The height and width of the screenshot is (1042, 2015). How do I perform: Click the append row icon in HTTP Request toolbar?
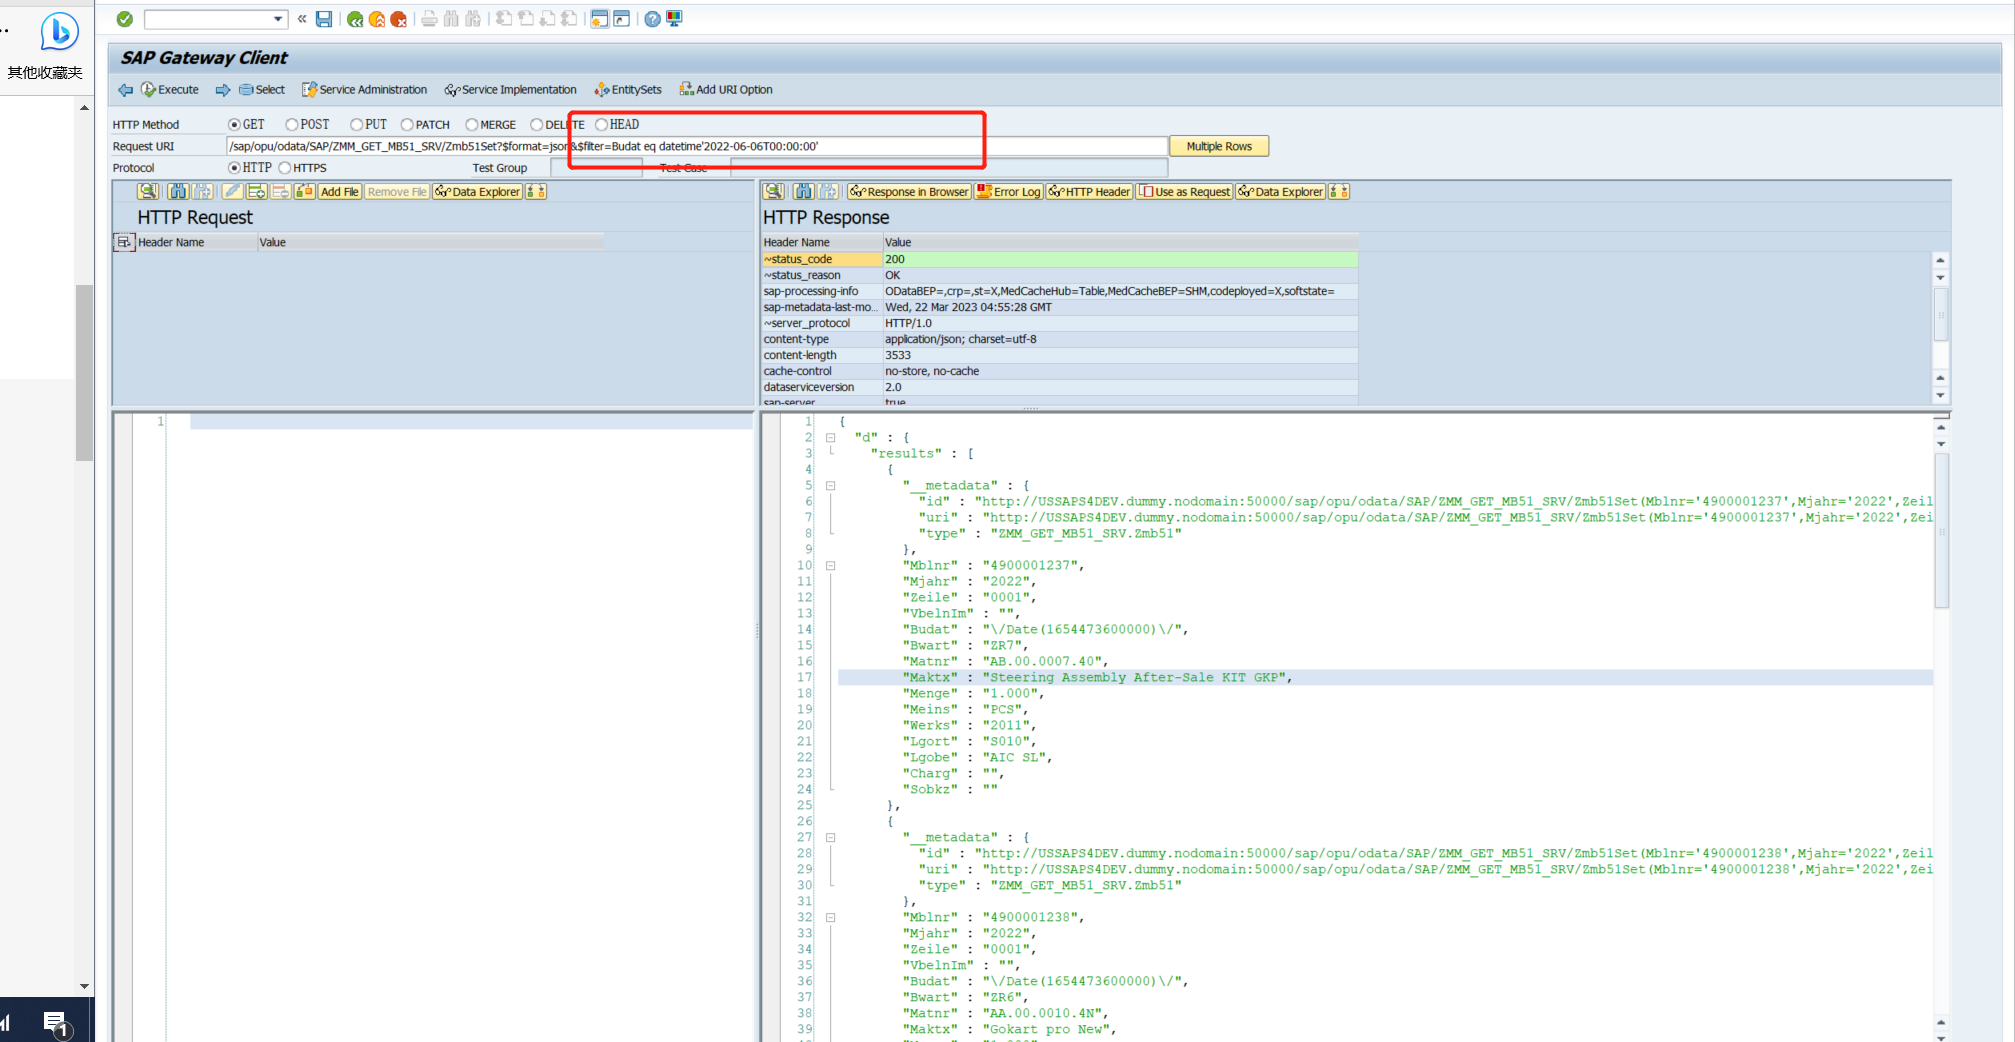257,191
